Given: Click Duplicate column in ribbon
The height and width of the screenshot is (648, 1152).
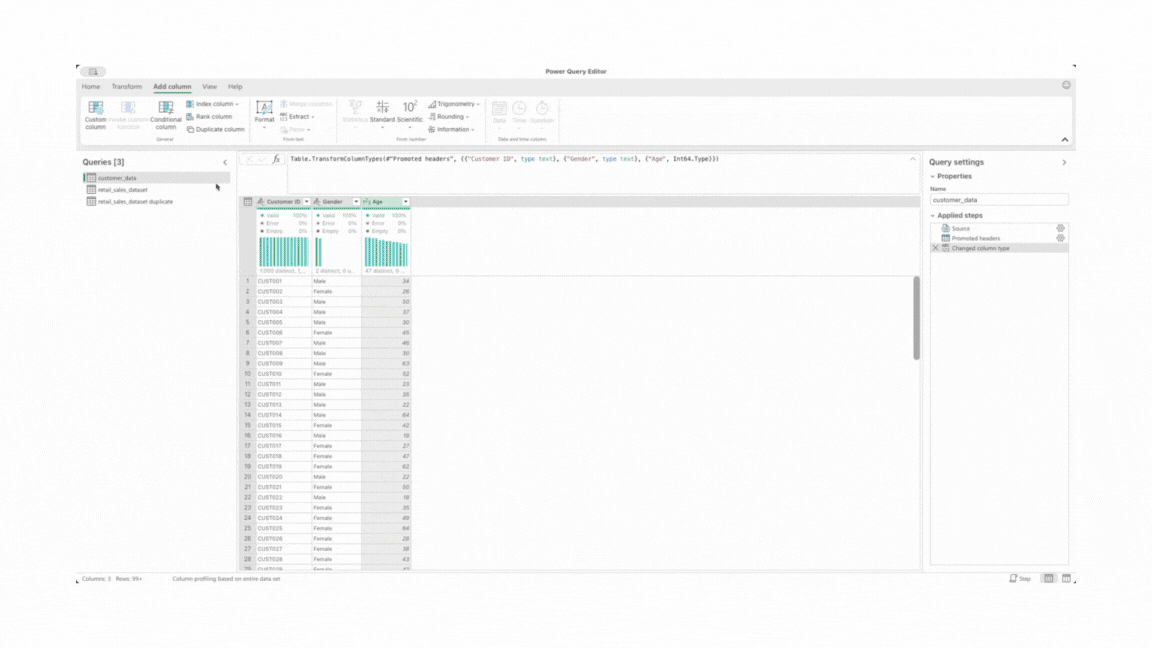Looking at the screenshot, I should pyautogui.click(x=215, y=129).
